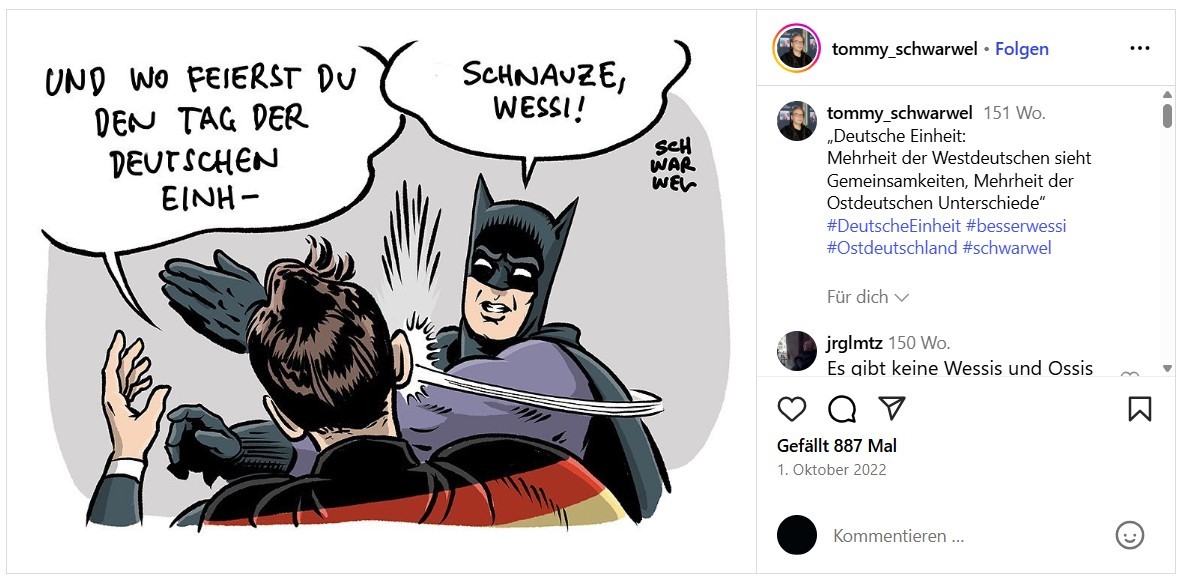This screenshot has height=579, width=1183.
Task: Open more options three-dot menu
Action: coord(1140,48)
